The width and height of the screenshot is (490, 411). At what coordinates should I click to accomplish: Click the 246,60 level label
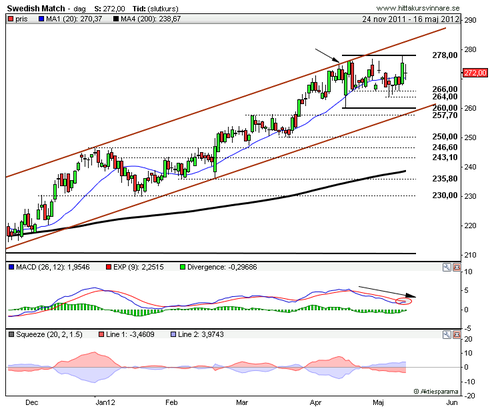click(x=445, y=147)
